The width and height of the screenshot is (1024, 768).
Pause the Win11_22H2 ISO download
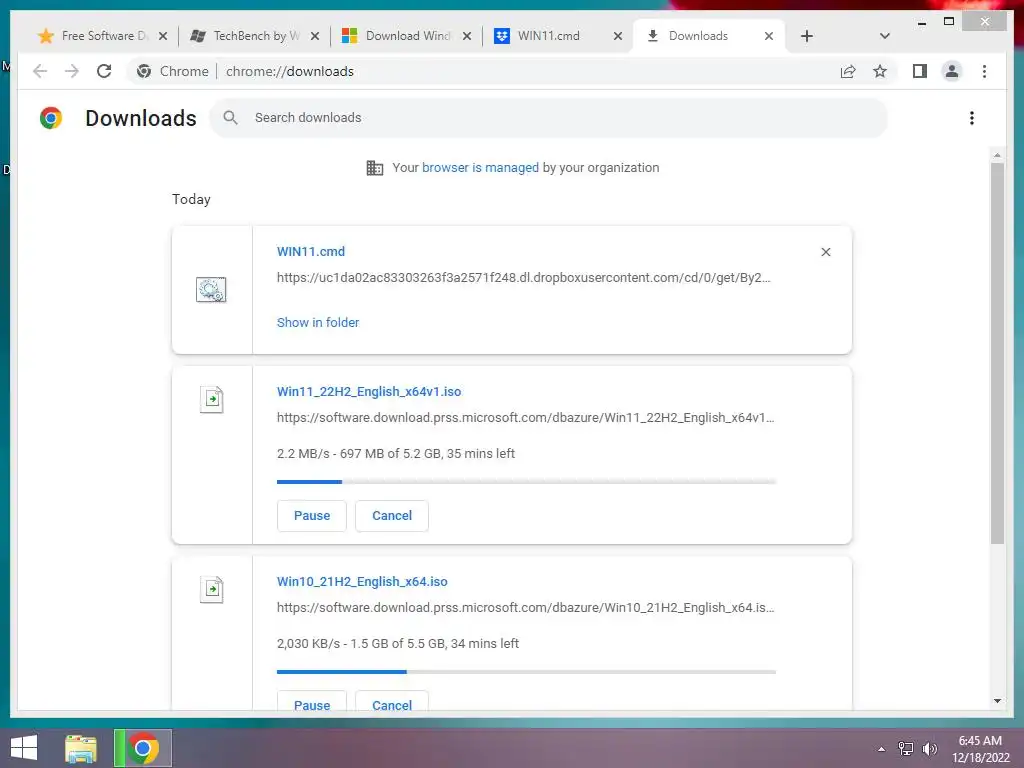312,516
